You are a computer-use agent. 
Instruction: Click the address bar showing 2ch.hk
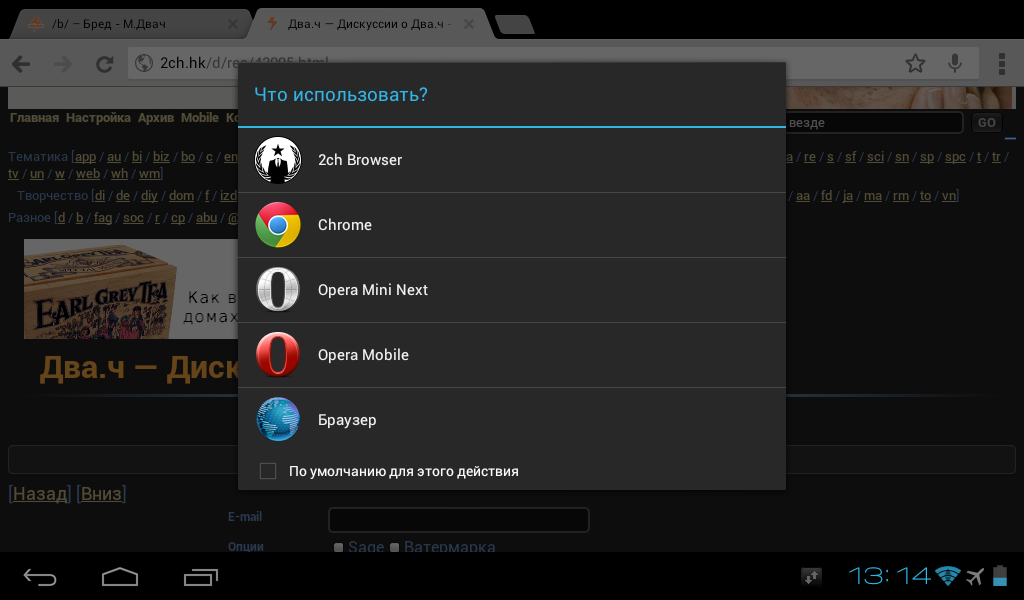[552, 63]
